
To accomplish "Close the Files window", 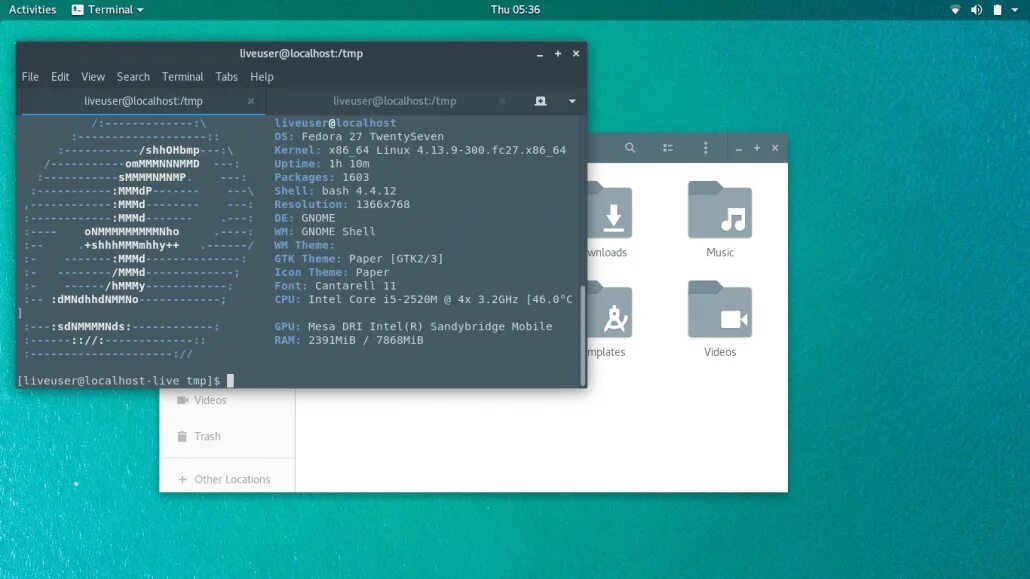I will [775, 149].
